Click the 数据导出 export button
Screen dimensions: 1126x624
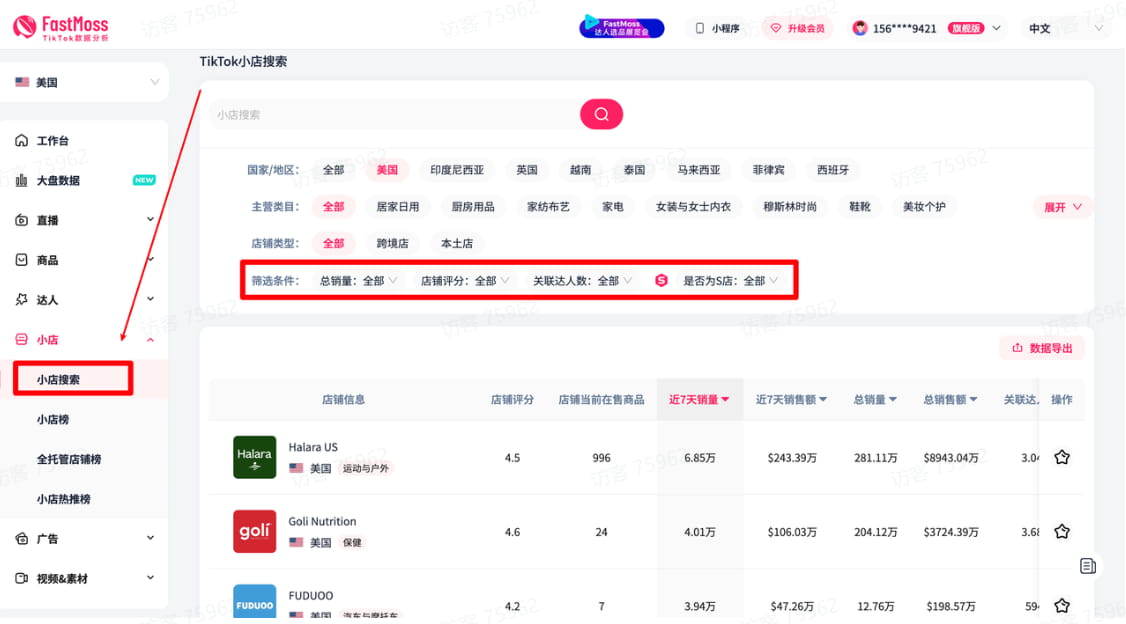coord(1042,348)
